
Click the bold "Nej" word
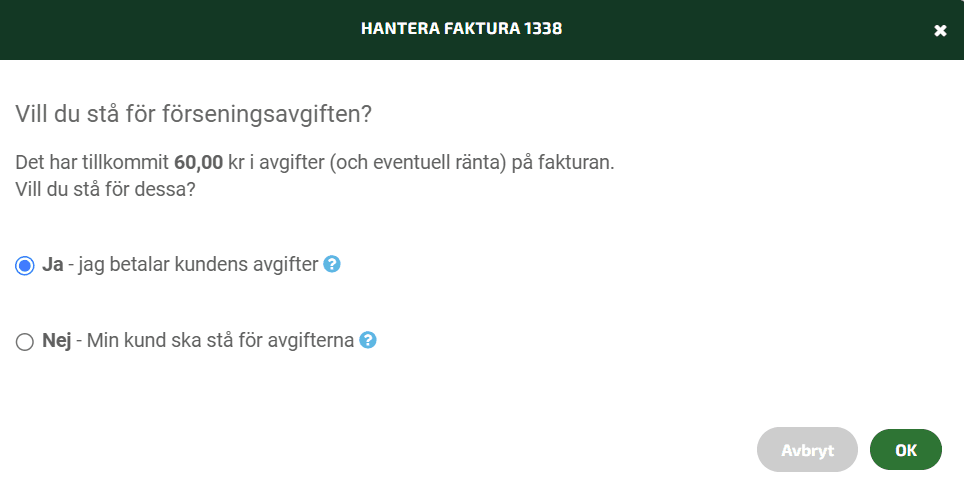tap(57, 341)
